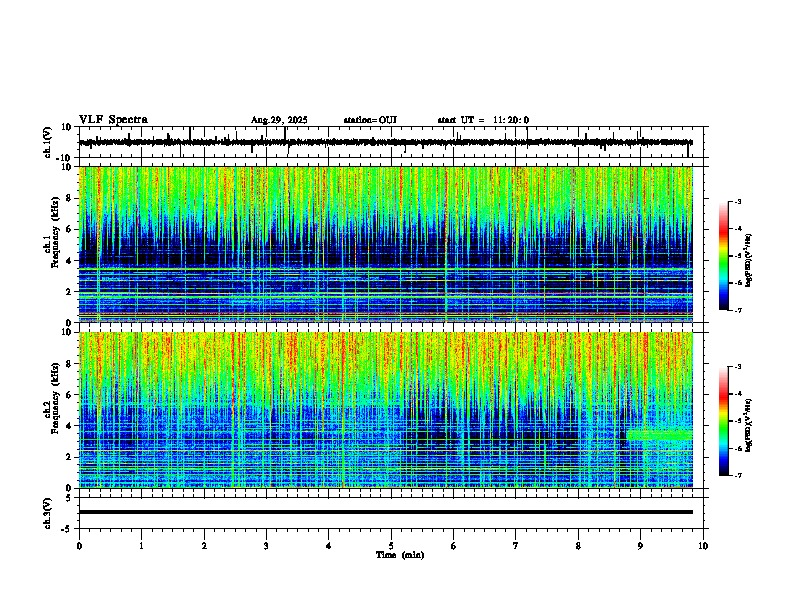Click time axis tick label '10'
This screenshot has height=612, width=792.
click(703, 546)
